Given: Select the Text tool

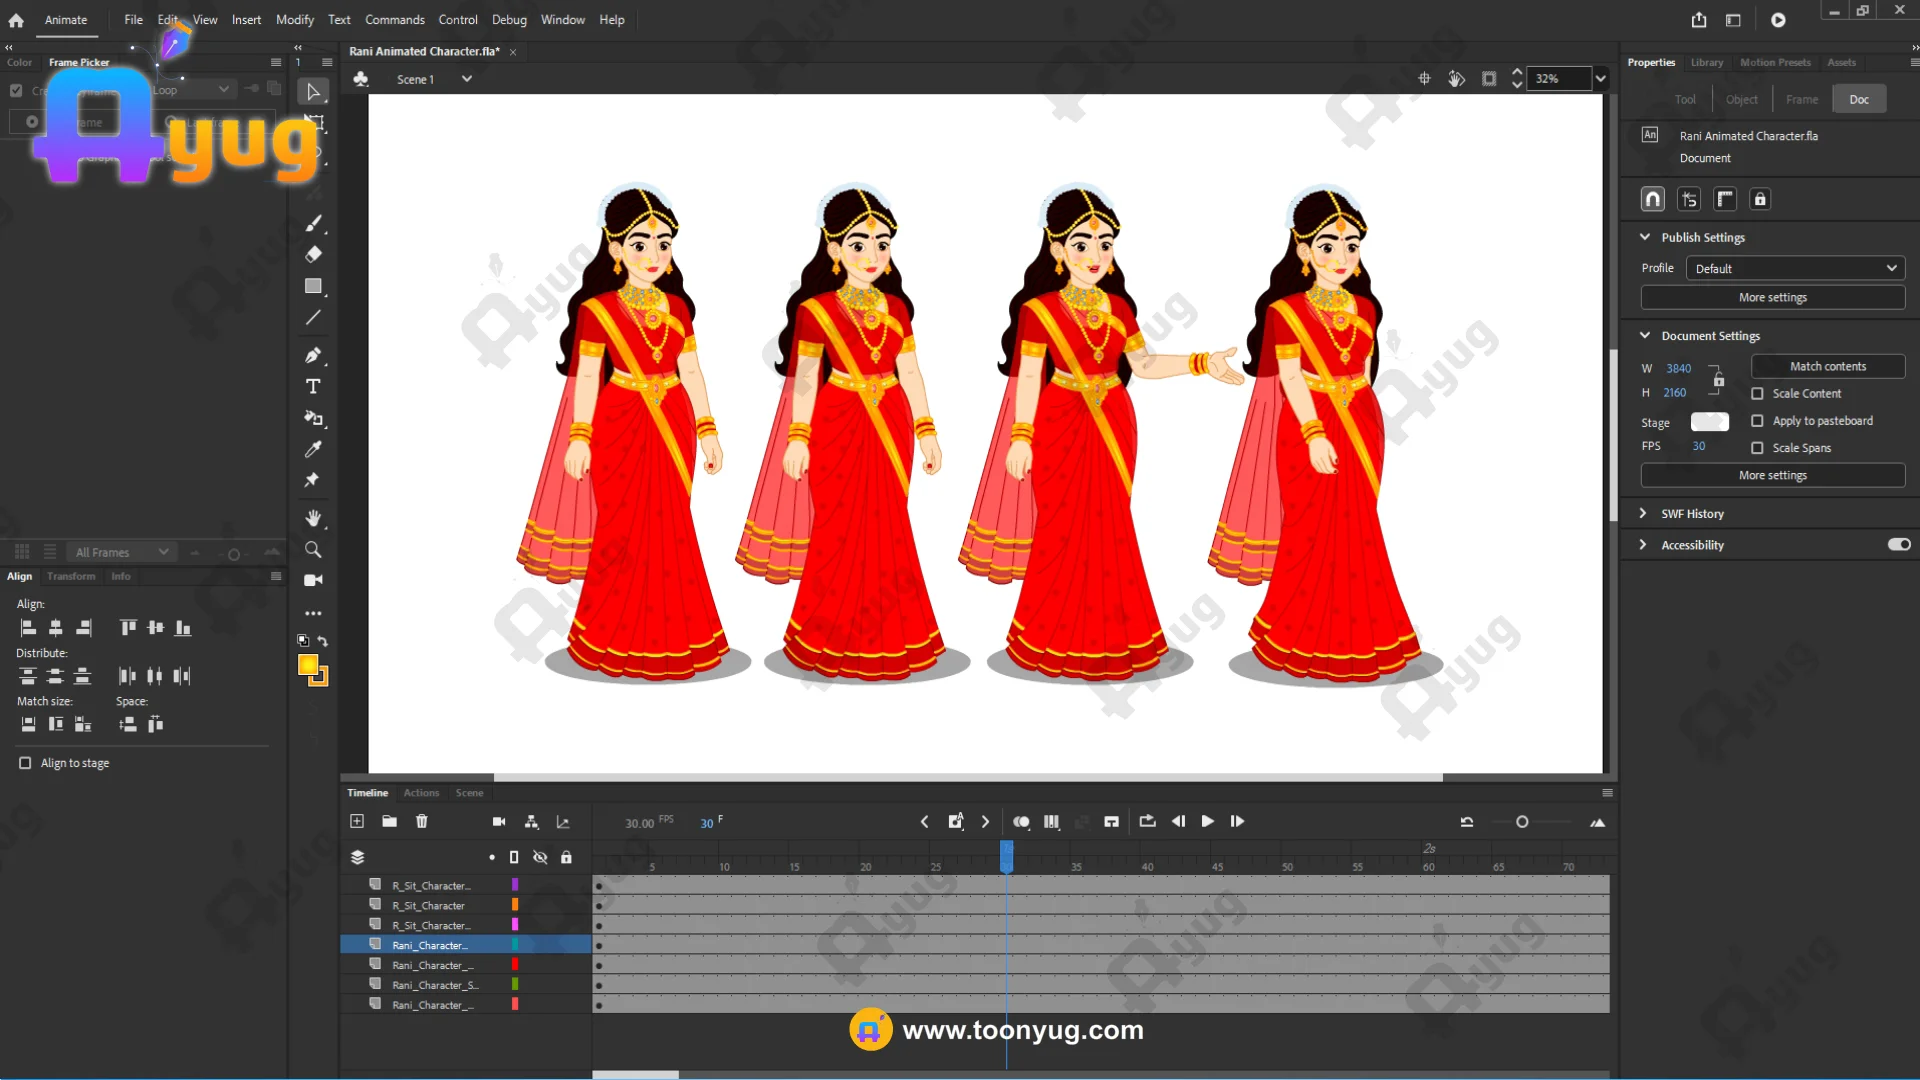Looking at the screenshot, I should [313, 387].
